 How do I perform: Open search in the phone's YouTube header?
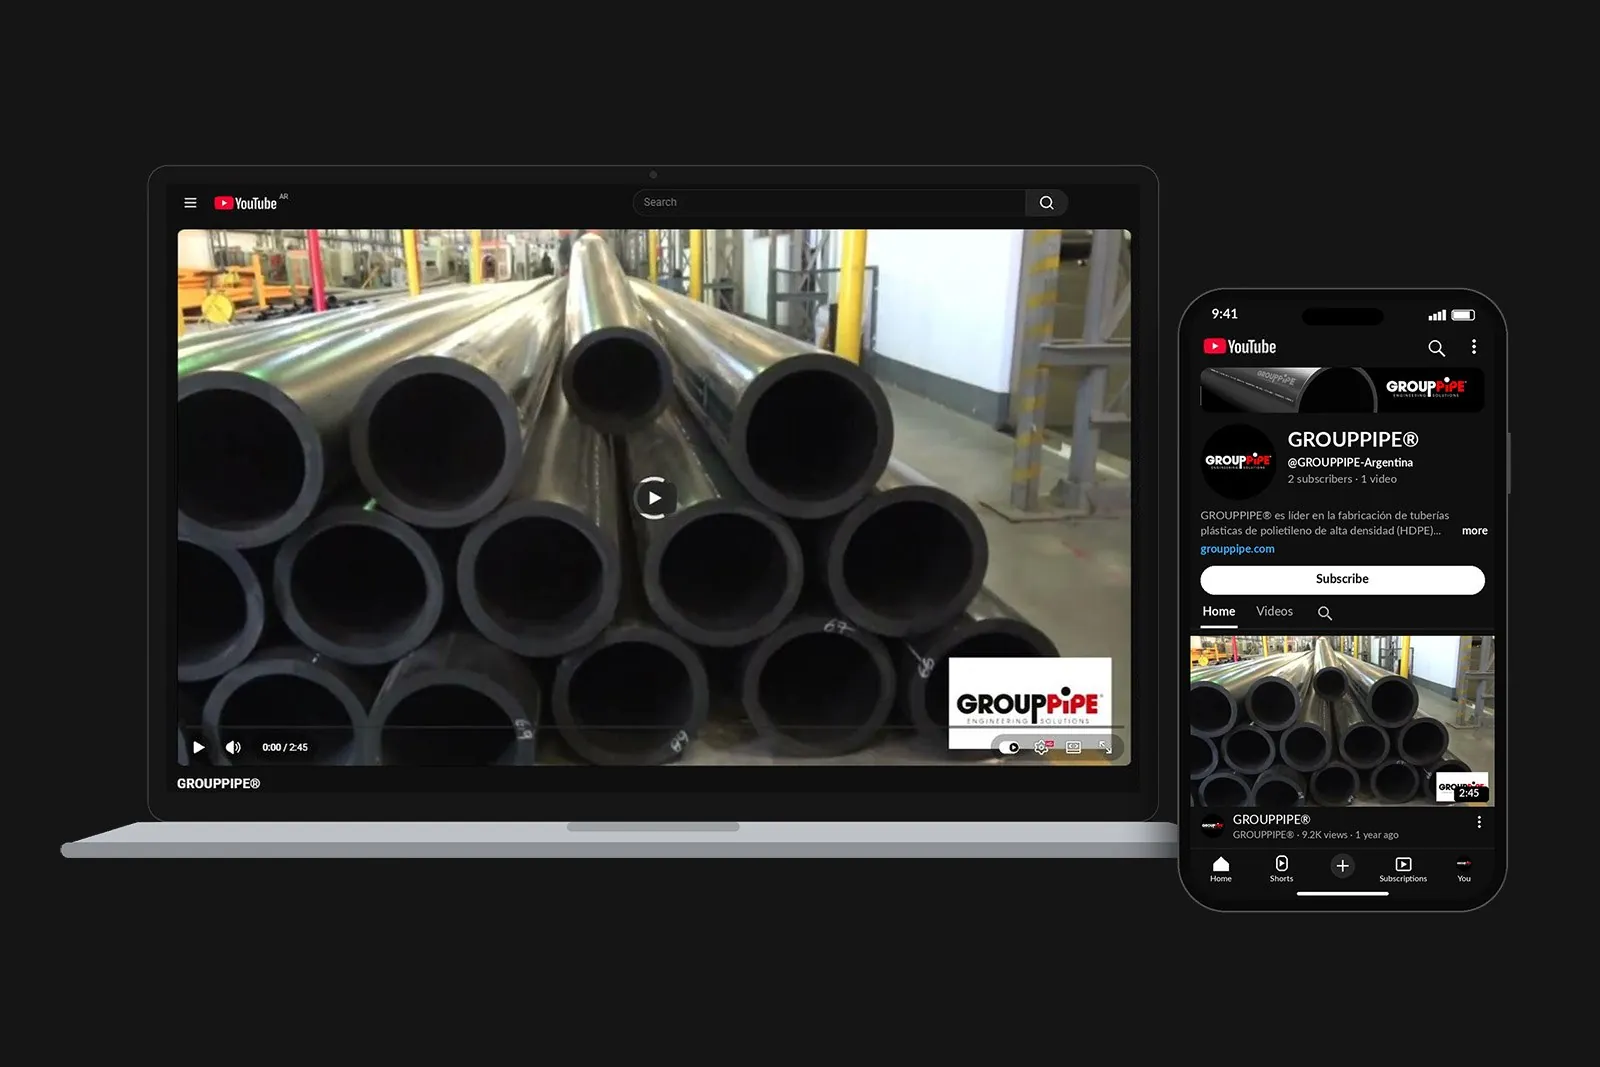point(1436,348)
